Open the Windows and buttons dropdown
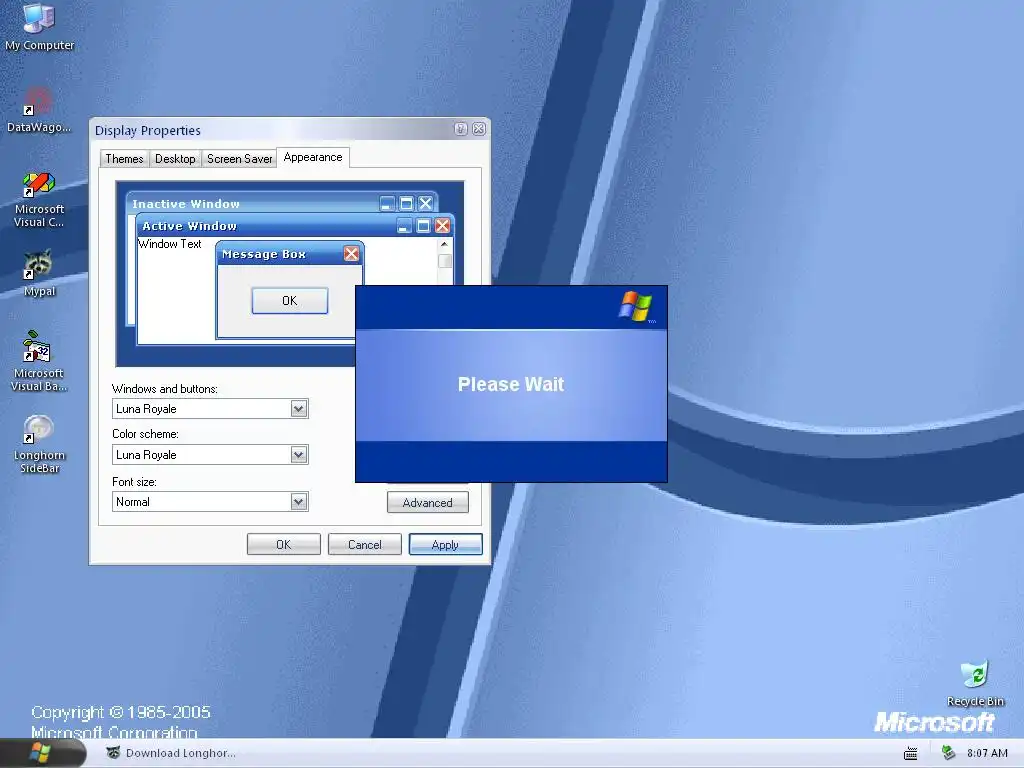Image resolution: width=1024 pixels, height=768 pixels. pos(210,409)
